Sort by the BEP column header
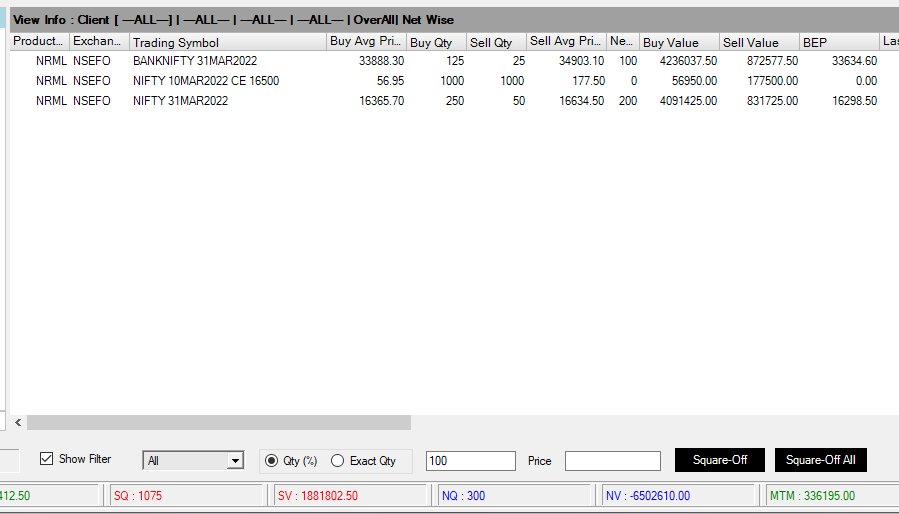899x514 pixels. tap(839, 42)
